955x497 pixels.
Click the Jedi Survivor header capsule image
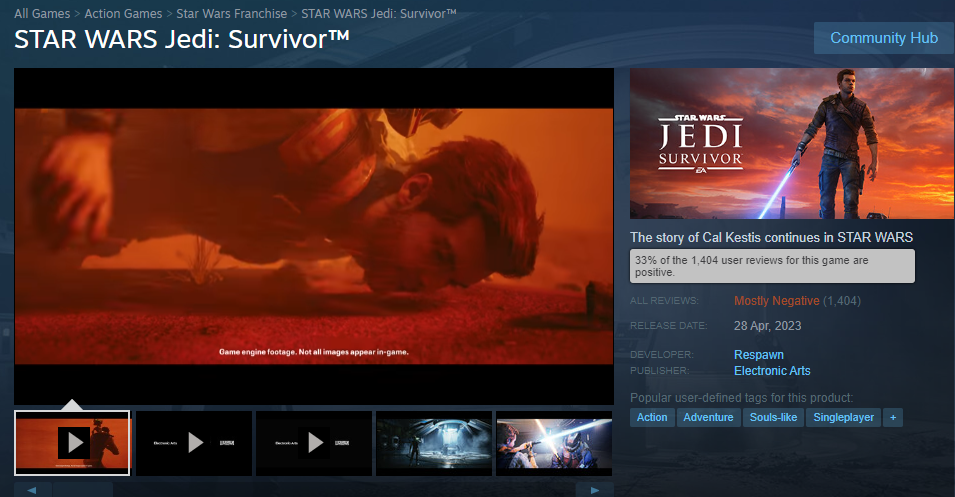point(792,143)
